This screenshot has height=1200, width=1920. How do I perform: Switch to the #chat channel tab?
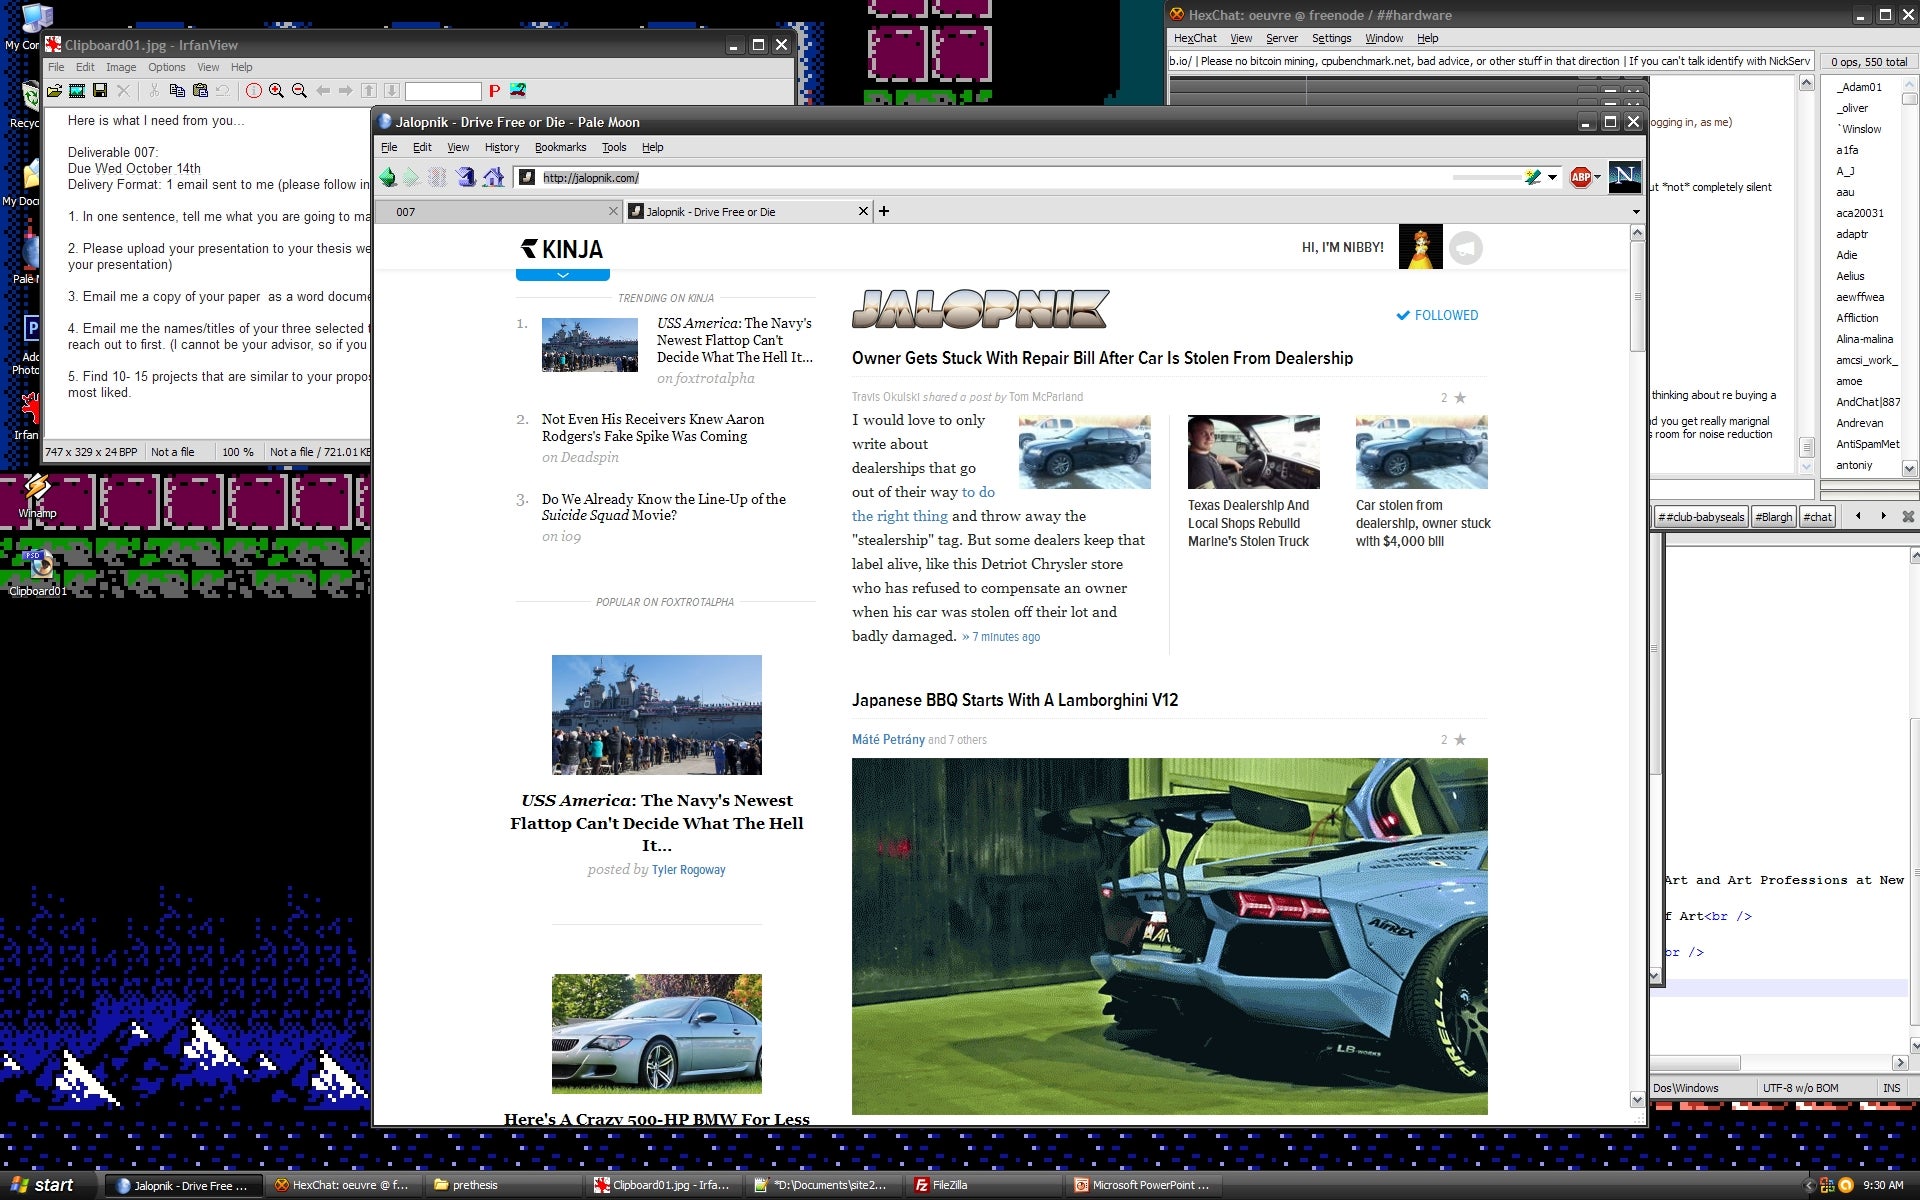pyautogui.click(x=1818, y=517)
